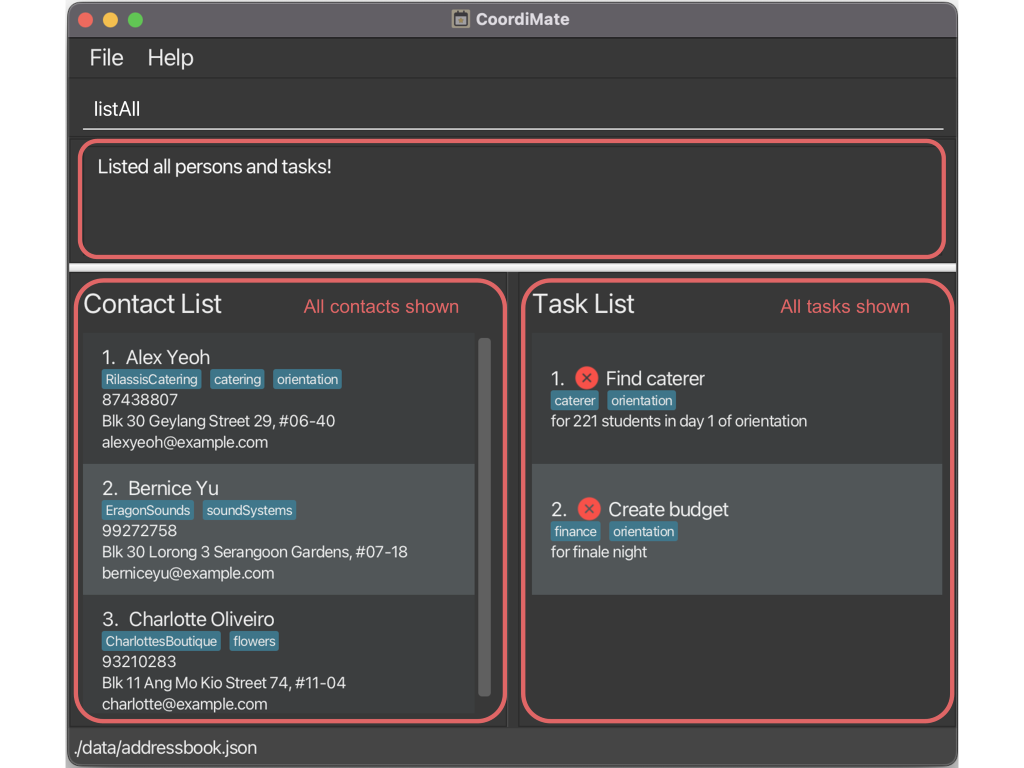Image resolution: width=1024 pixels, height=768 pixels.
Task: Click the caterer tag on Find caterer task
Action: point(575,401)
